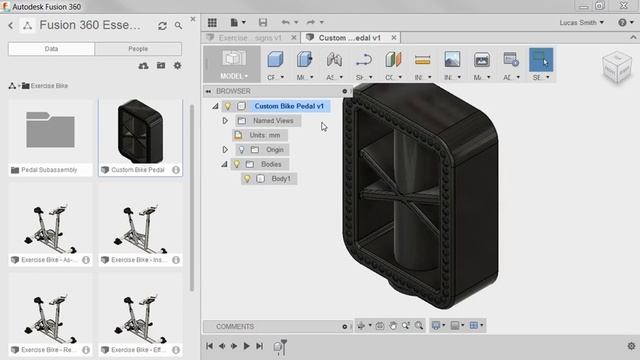Open data panel settings gear
Viewport: 640px width, 360px height.
point(178,65)
